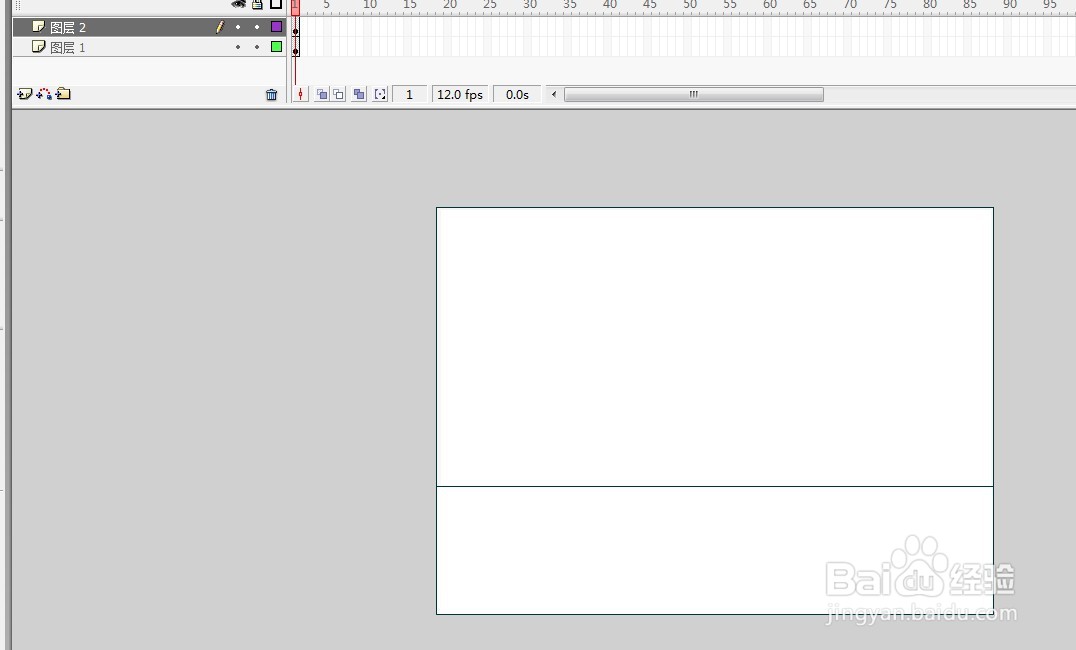The width and height of the screenshot is (1076, 650).
Task: Enable the Onion Skin button
Action: [321, 95]
